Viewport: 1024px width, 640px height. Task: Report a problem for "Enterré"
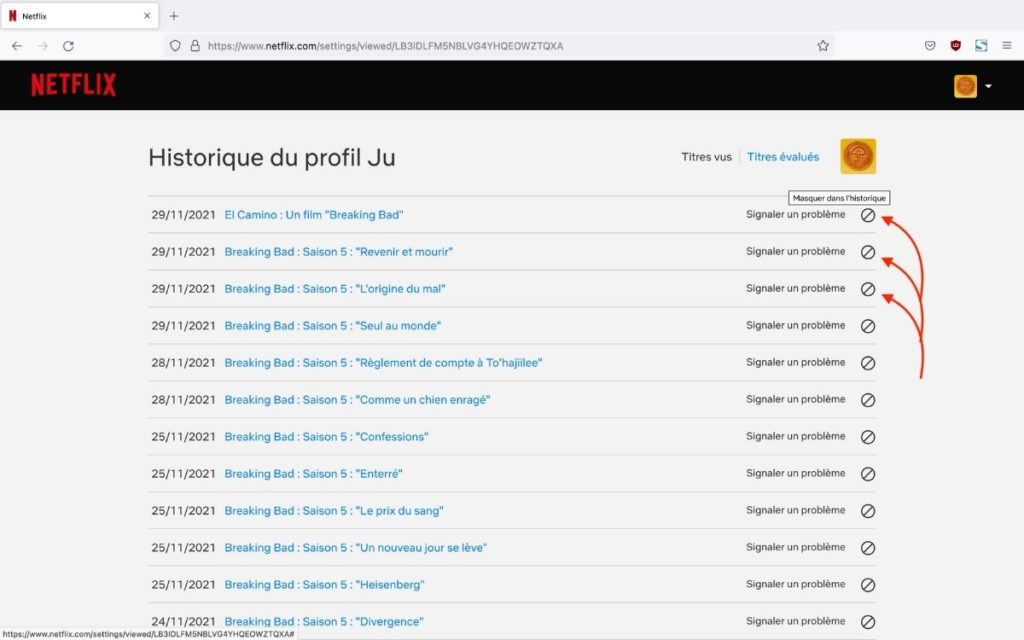click(x=795, y=473)
